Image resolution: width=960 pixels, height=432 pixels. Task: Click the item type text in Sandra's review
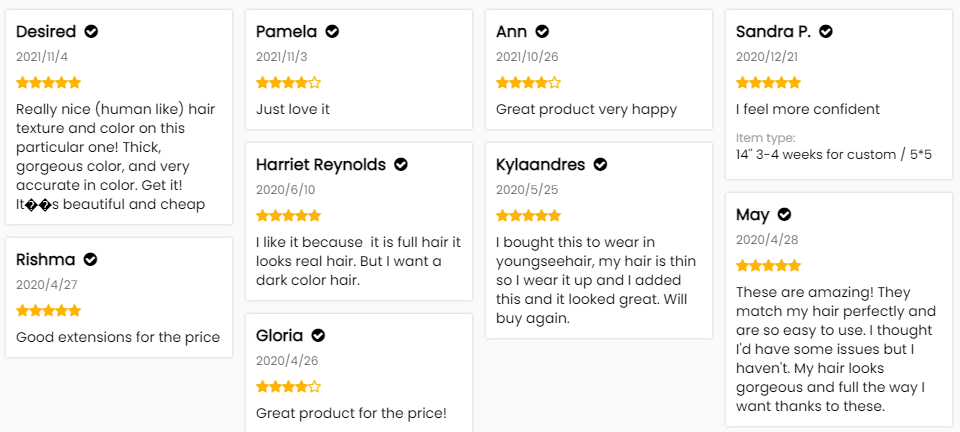click(x=834, y=154)
